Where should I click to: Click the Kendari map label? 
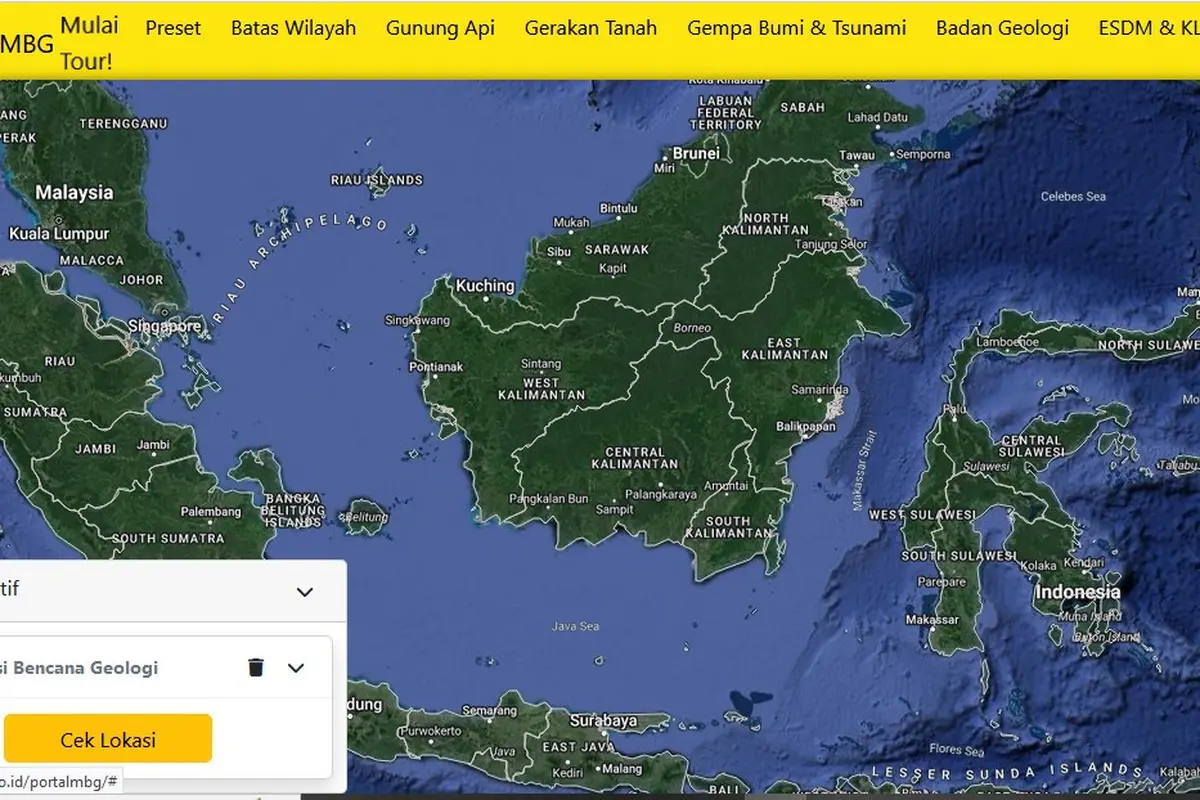coord(1084,565)
